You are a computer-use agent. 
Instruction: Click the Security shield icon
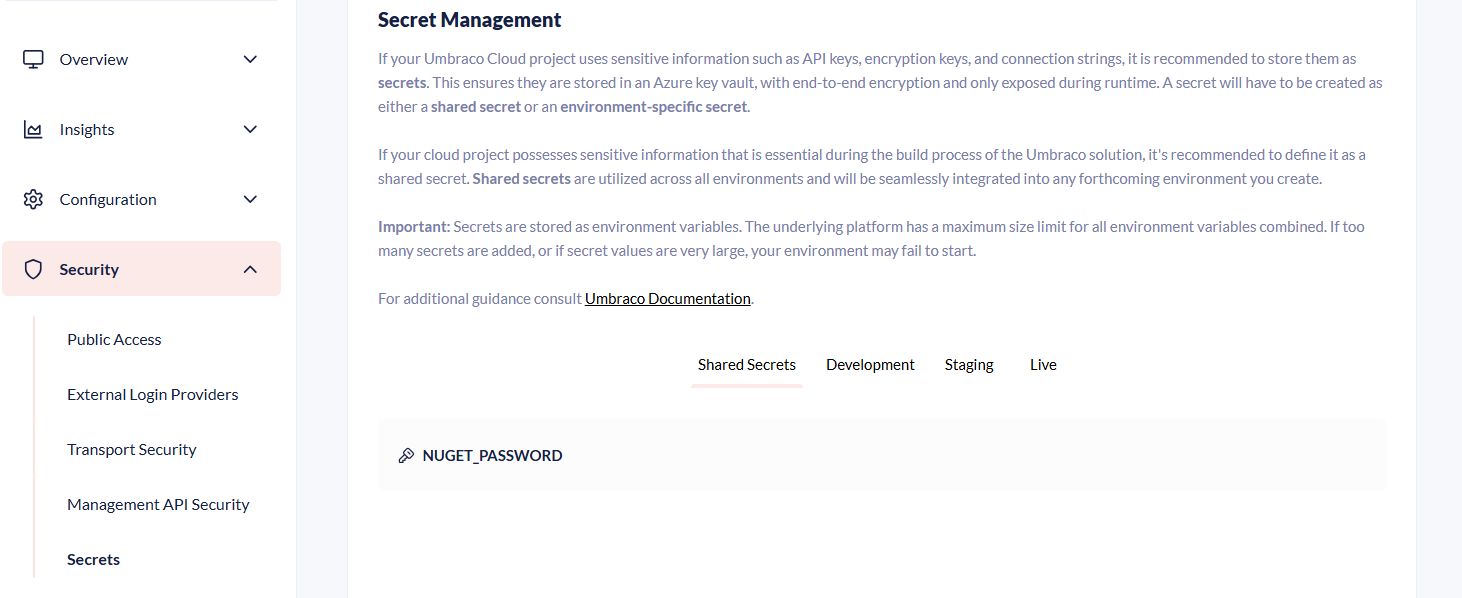[33, 270]
